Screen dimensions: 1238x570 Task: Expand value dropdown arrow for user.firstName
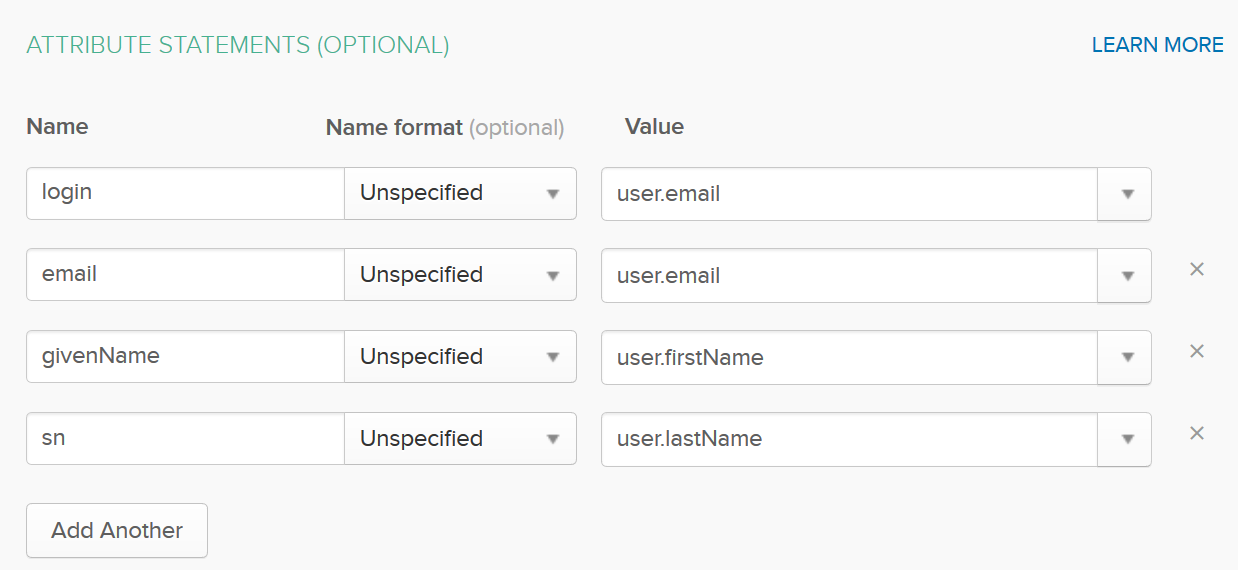[x=1126, y=358]
